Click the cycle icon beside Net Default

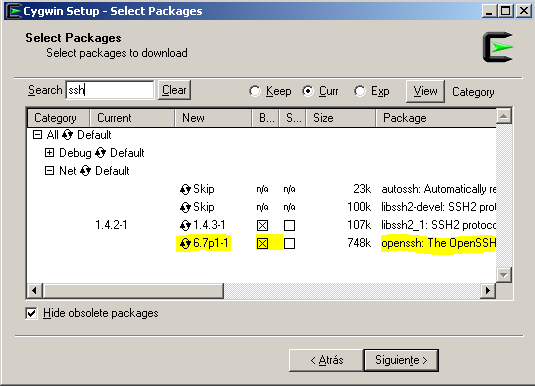[85, 171]
